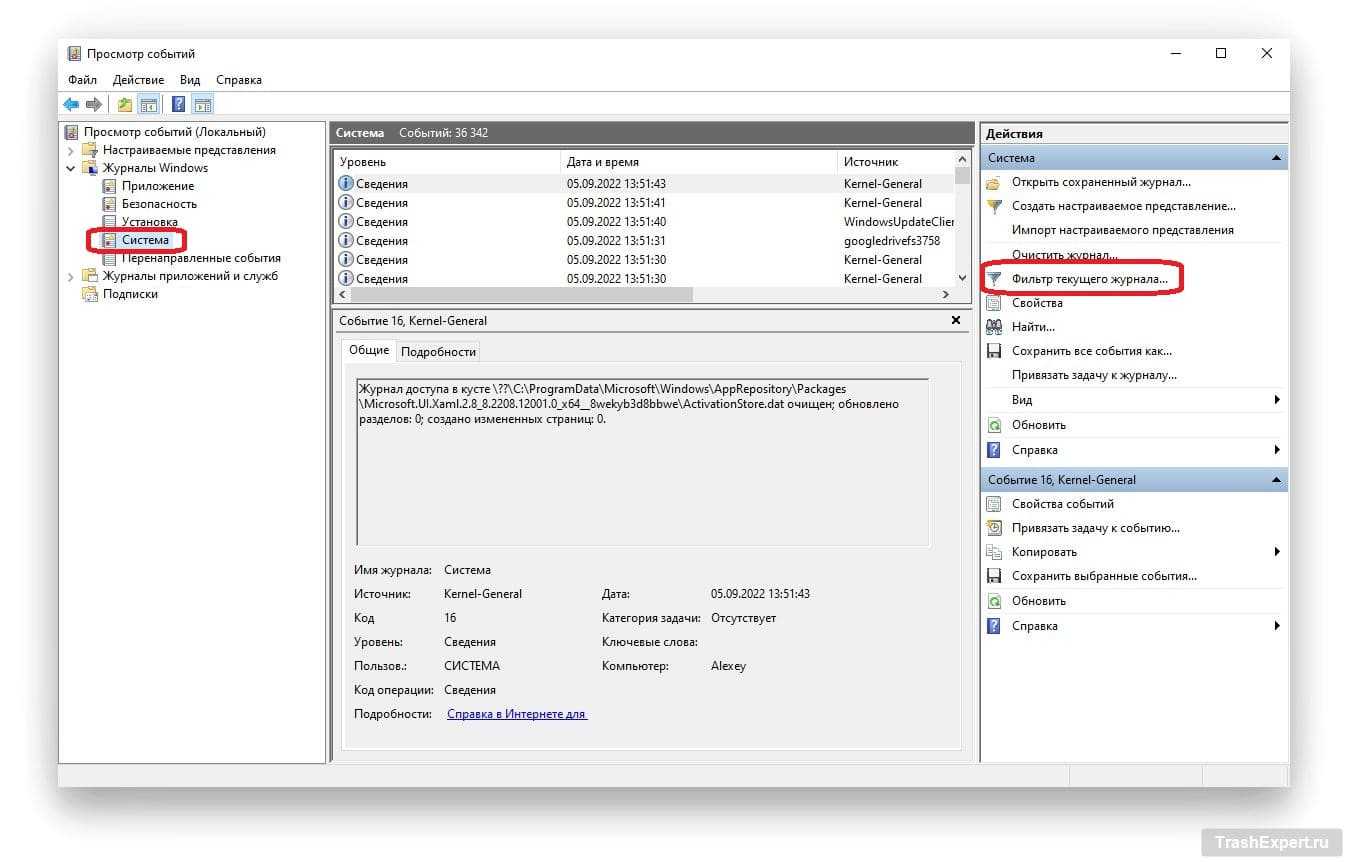Viewport: 1348px width, 862px height.
Task: Click the Копировать icon in the actions pane
Action: 994,552
